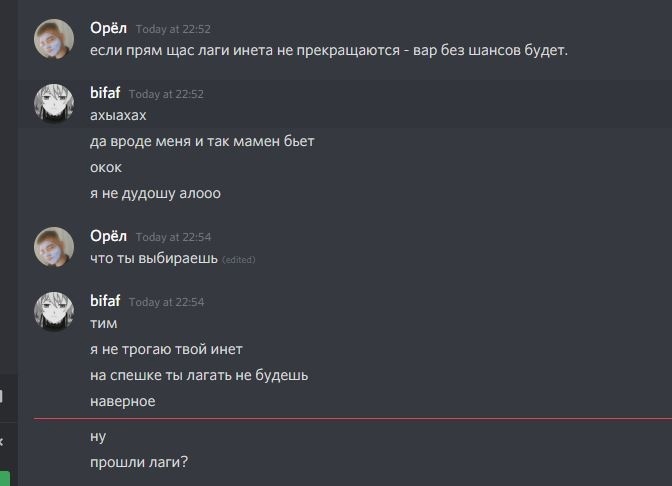
Task: Select the username Орёл posted at 22:54
Action: click(108, 236)
